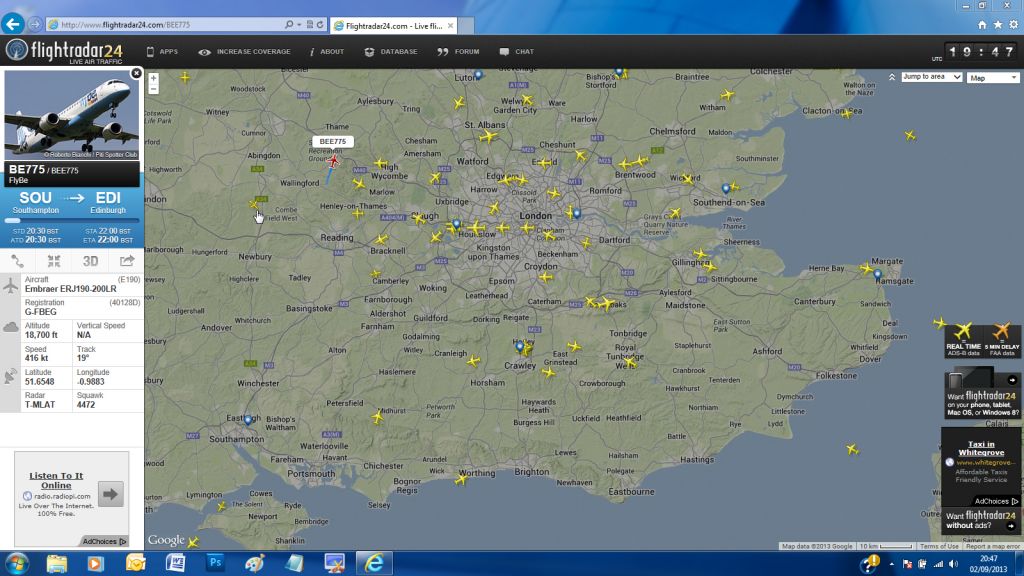1024x576 pixels.
Task: Select the yellow plane near Worthing
Action: point(461,479)
